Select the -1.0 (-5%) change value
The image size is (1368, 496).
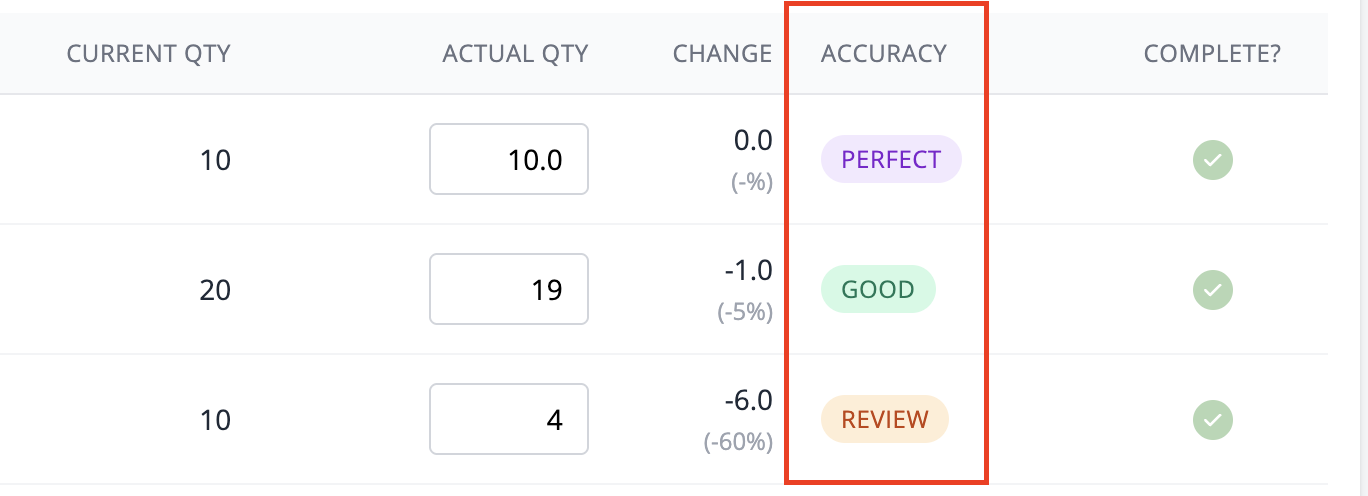[x=745, y=290]
